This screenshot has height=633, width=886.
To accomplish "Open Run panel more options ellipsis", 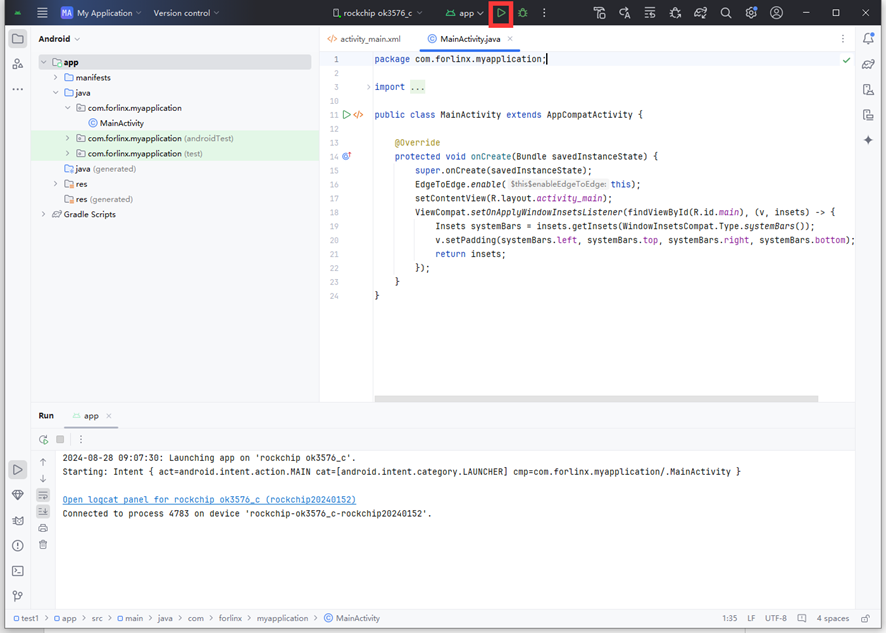I will click(81, 439).
